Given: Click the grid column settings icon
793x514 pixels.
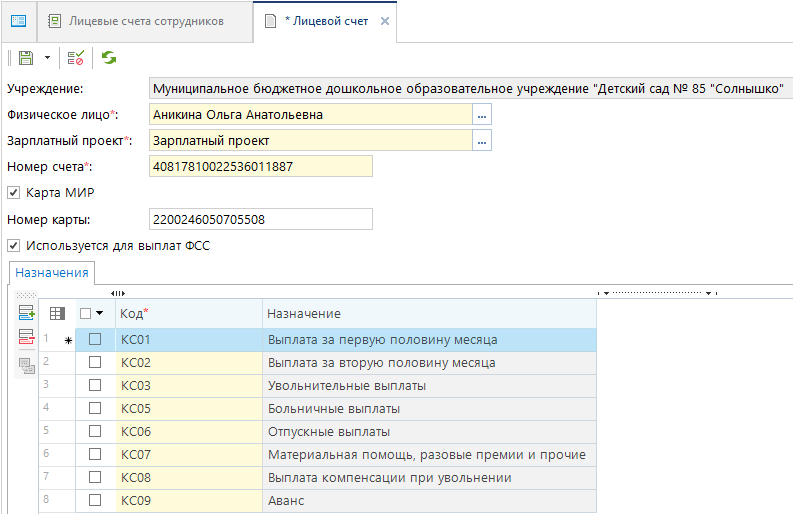Looking at the screenshot, I should click(58, 314).
